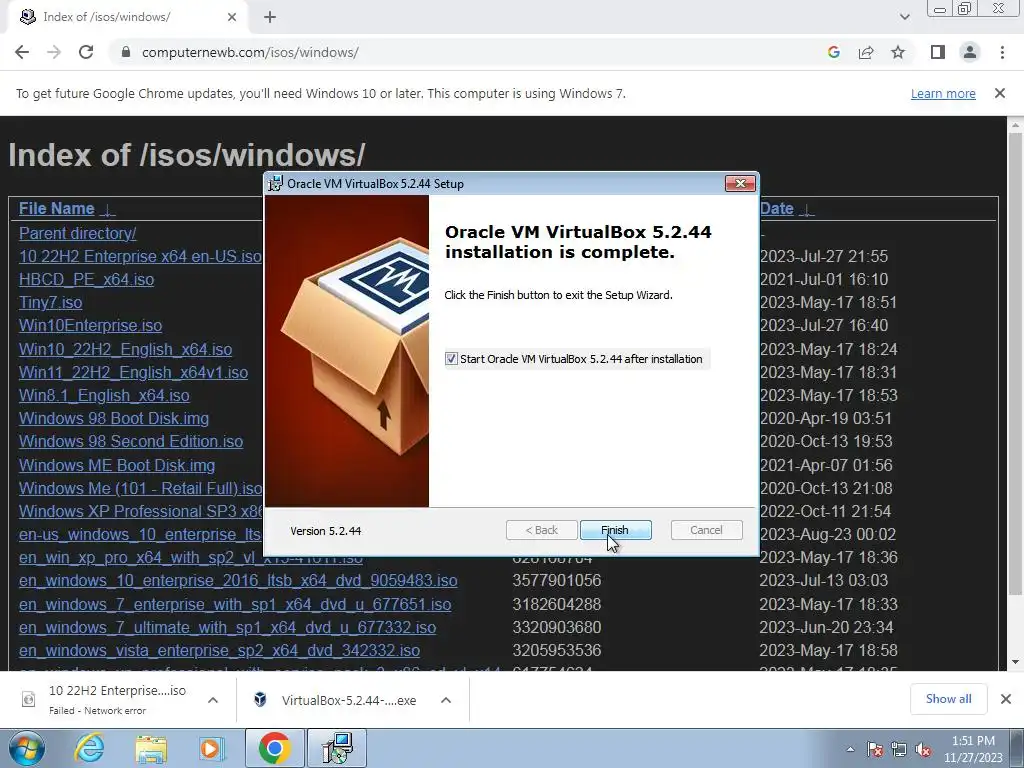This screenshot has height=768, width=1024.
Task: Click Learn more about Chrome updates
Action: [943, 93]
